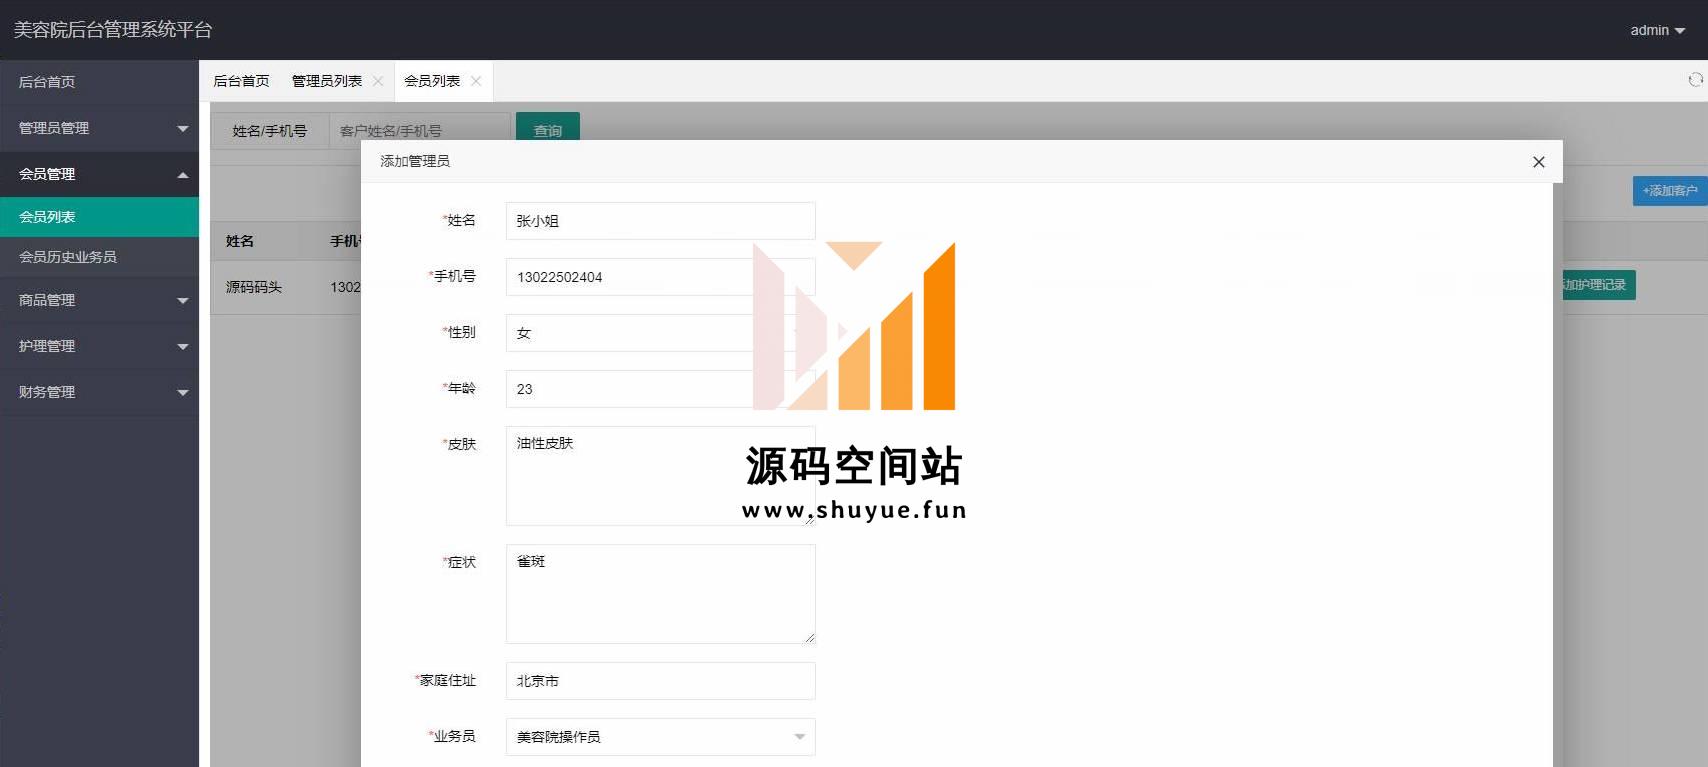Click the 业务员 dropdown arrow
Image resolution: width=1708 pixels, height=767 pixels.
(x=799, y=737)
